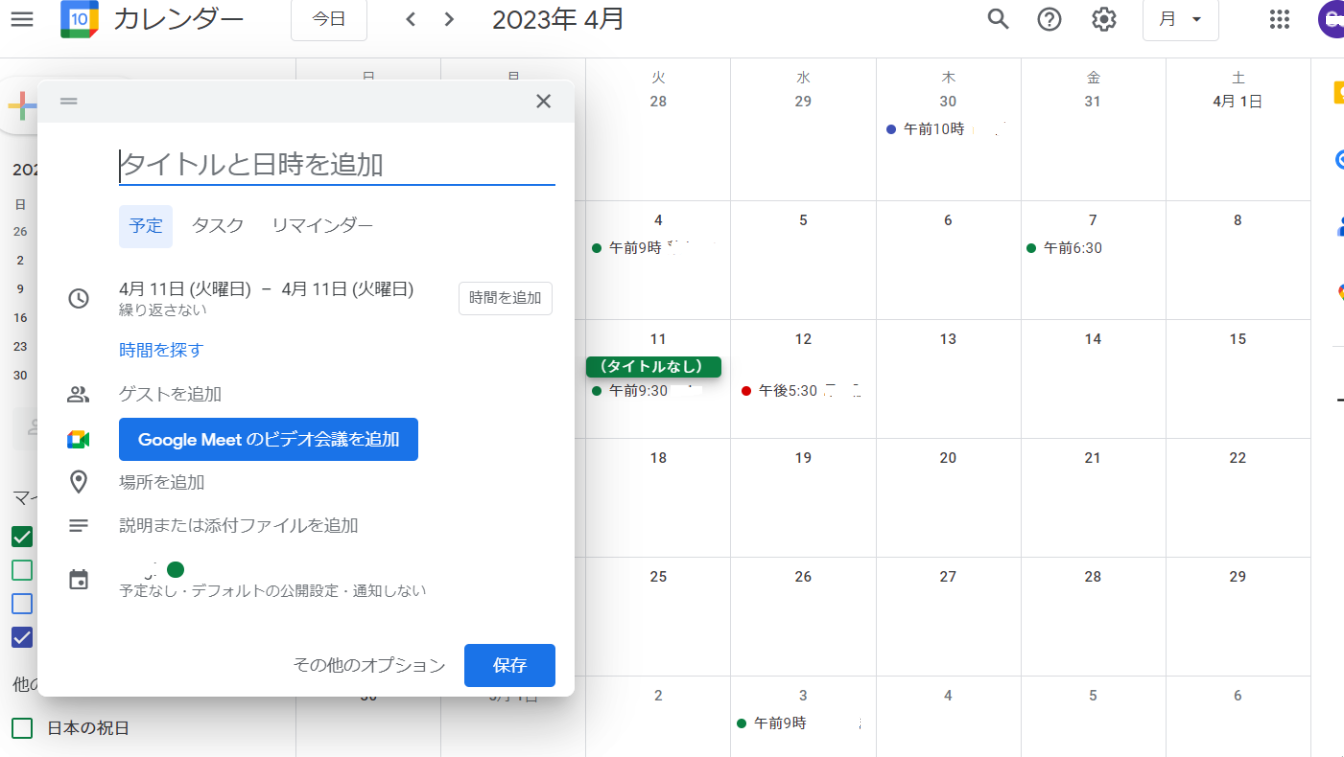Uncheck the dark blue calendar checkbox
The height and width of the screenshot is (757, 1344).
[22, 637]
